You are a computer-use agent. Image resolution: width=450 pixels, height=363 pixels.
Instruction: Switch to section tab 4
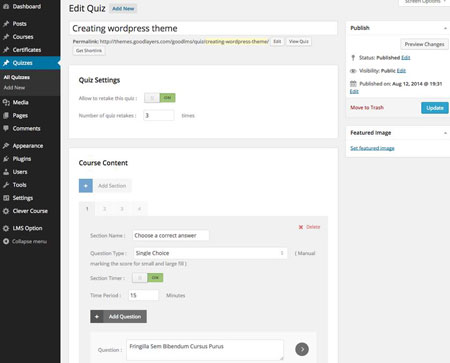[x=139, y=209]
